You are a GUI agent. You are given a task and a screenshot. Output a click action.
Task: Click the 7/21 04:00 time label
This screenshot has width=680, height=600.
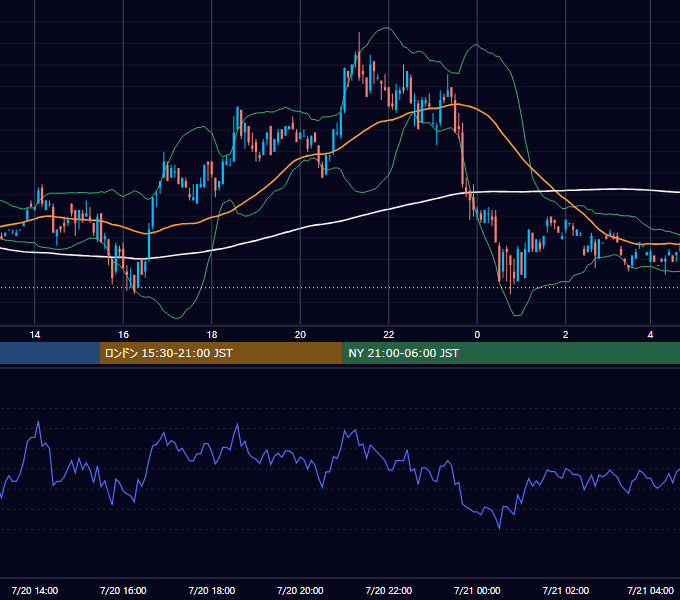(651, 591)
